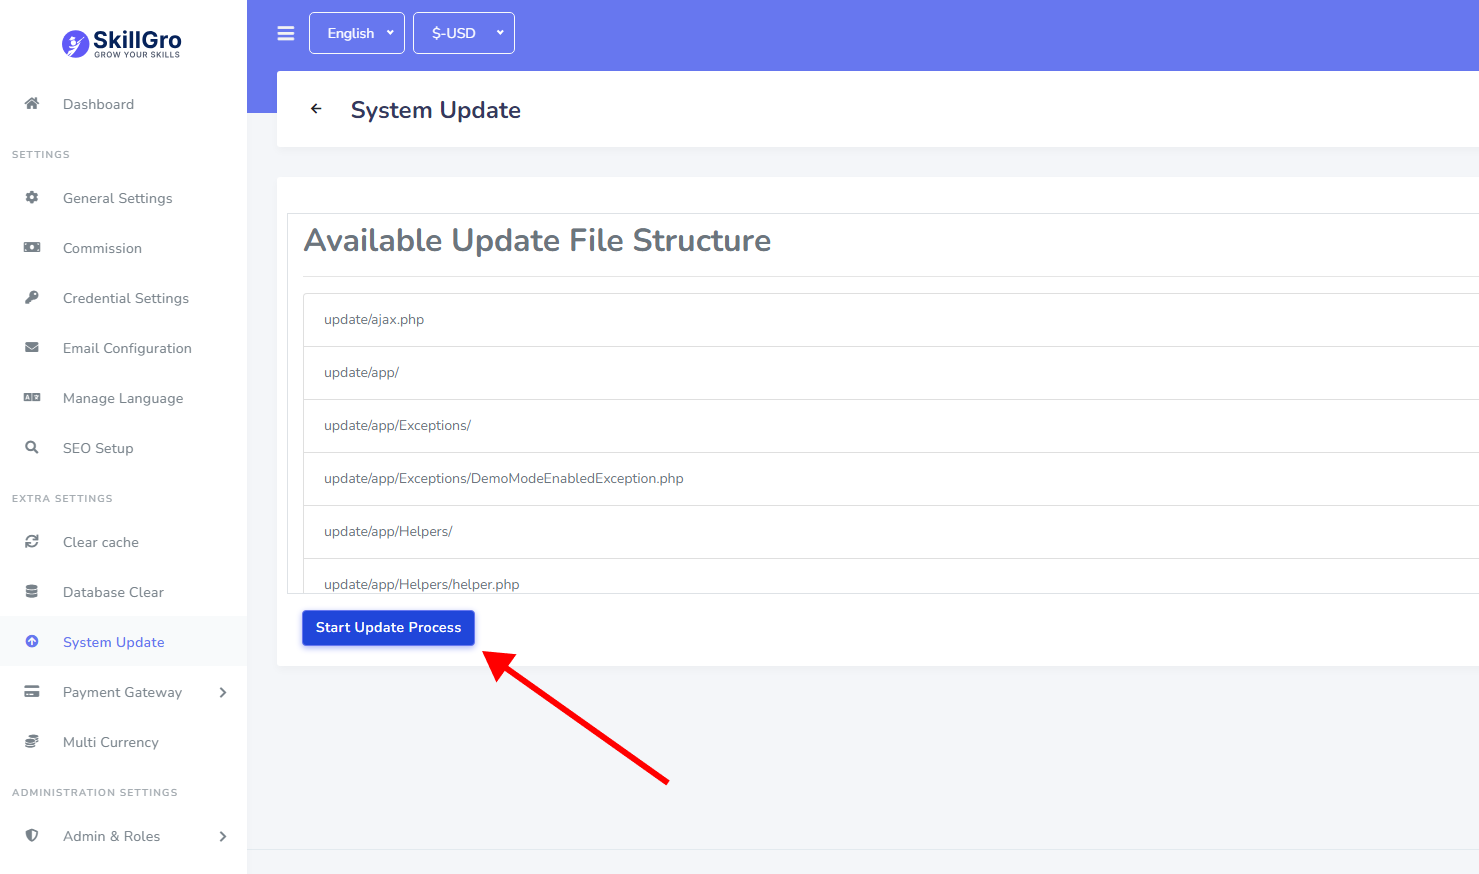Screen dimensions: 1479x874
Task: Click the Credential Settings key icon
Action: coord(32,298)
